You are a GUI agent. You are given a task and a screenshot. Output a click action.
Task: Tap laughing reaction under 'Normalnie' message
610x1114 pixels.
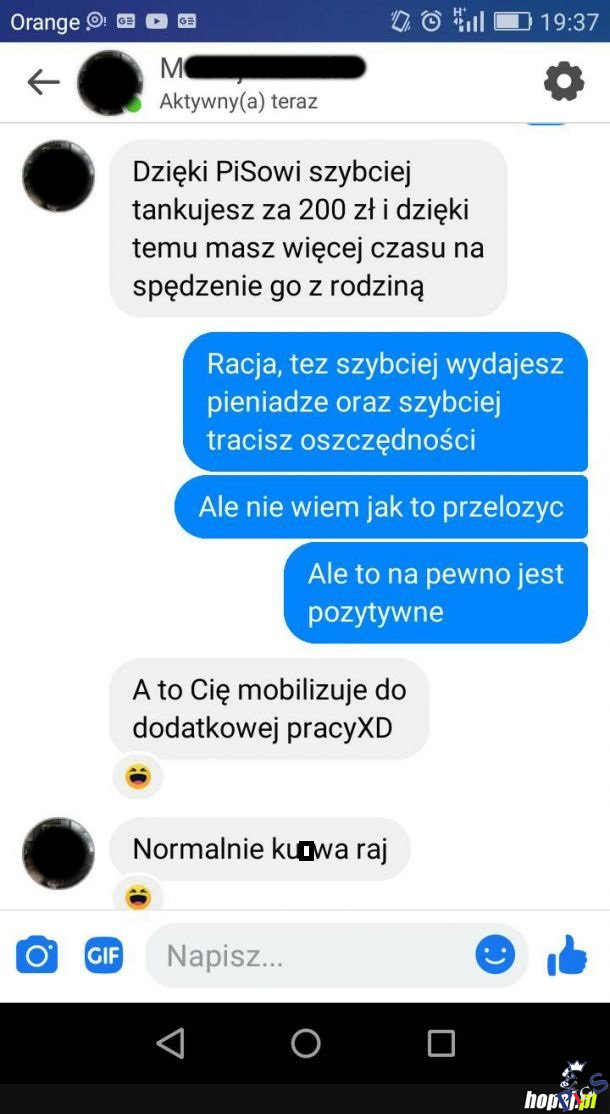click(x=138, y=897)
